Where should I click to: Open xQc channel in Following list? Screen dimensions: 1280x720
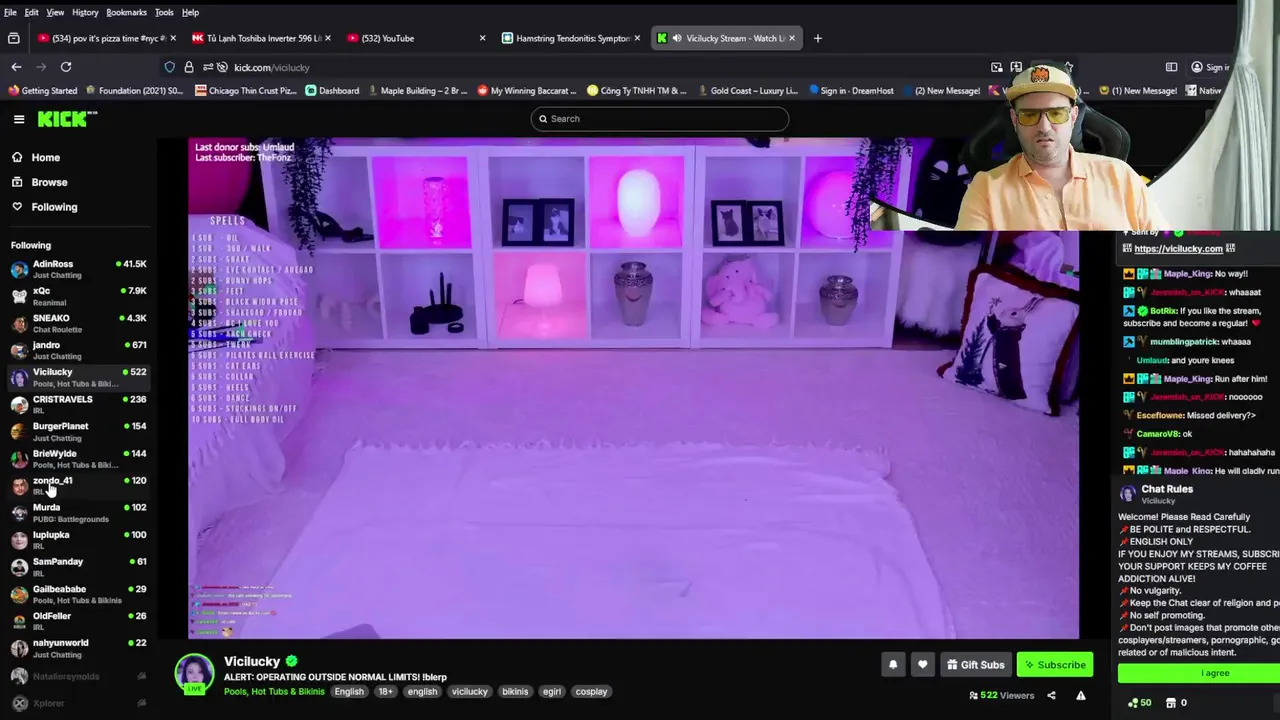79,296
